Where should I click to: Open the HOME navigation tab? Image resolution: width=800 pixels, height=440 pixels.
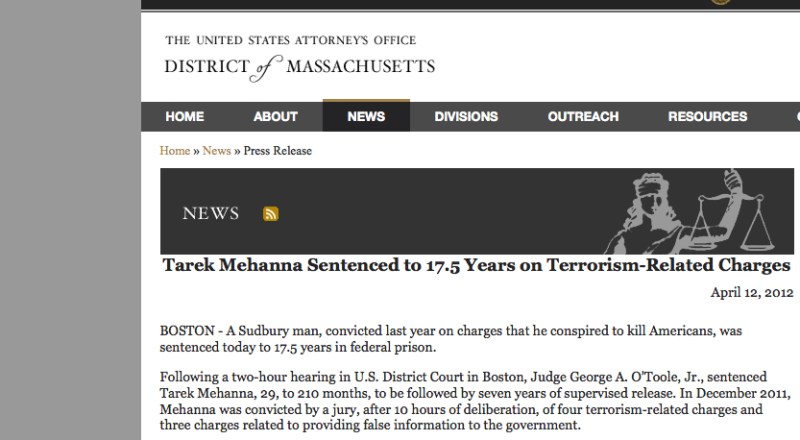[184, 117]
